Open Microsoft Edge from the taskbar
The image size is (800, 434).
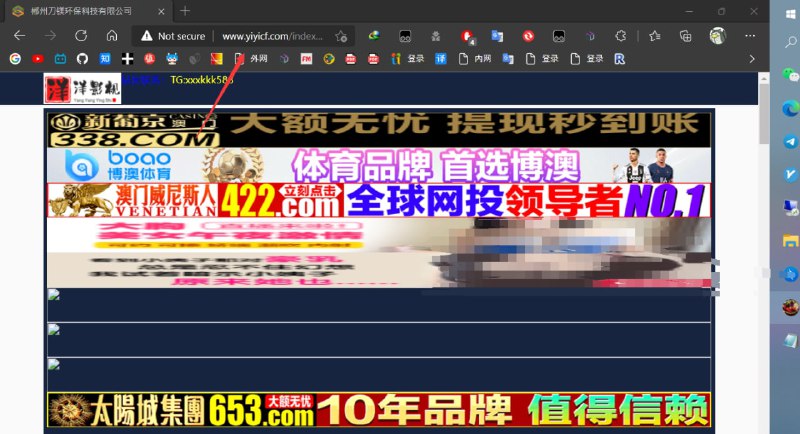pos(790,108)
